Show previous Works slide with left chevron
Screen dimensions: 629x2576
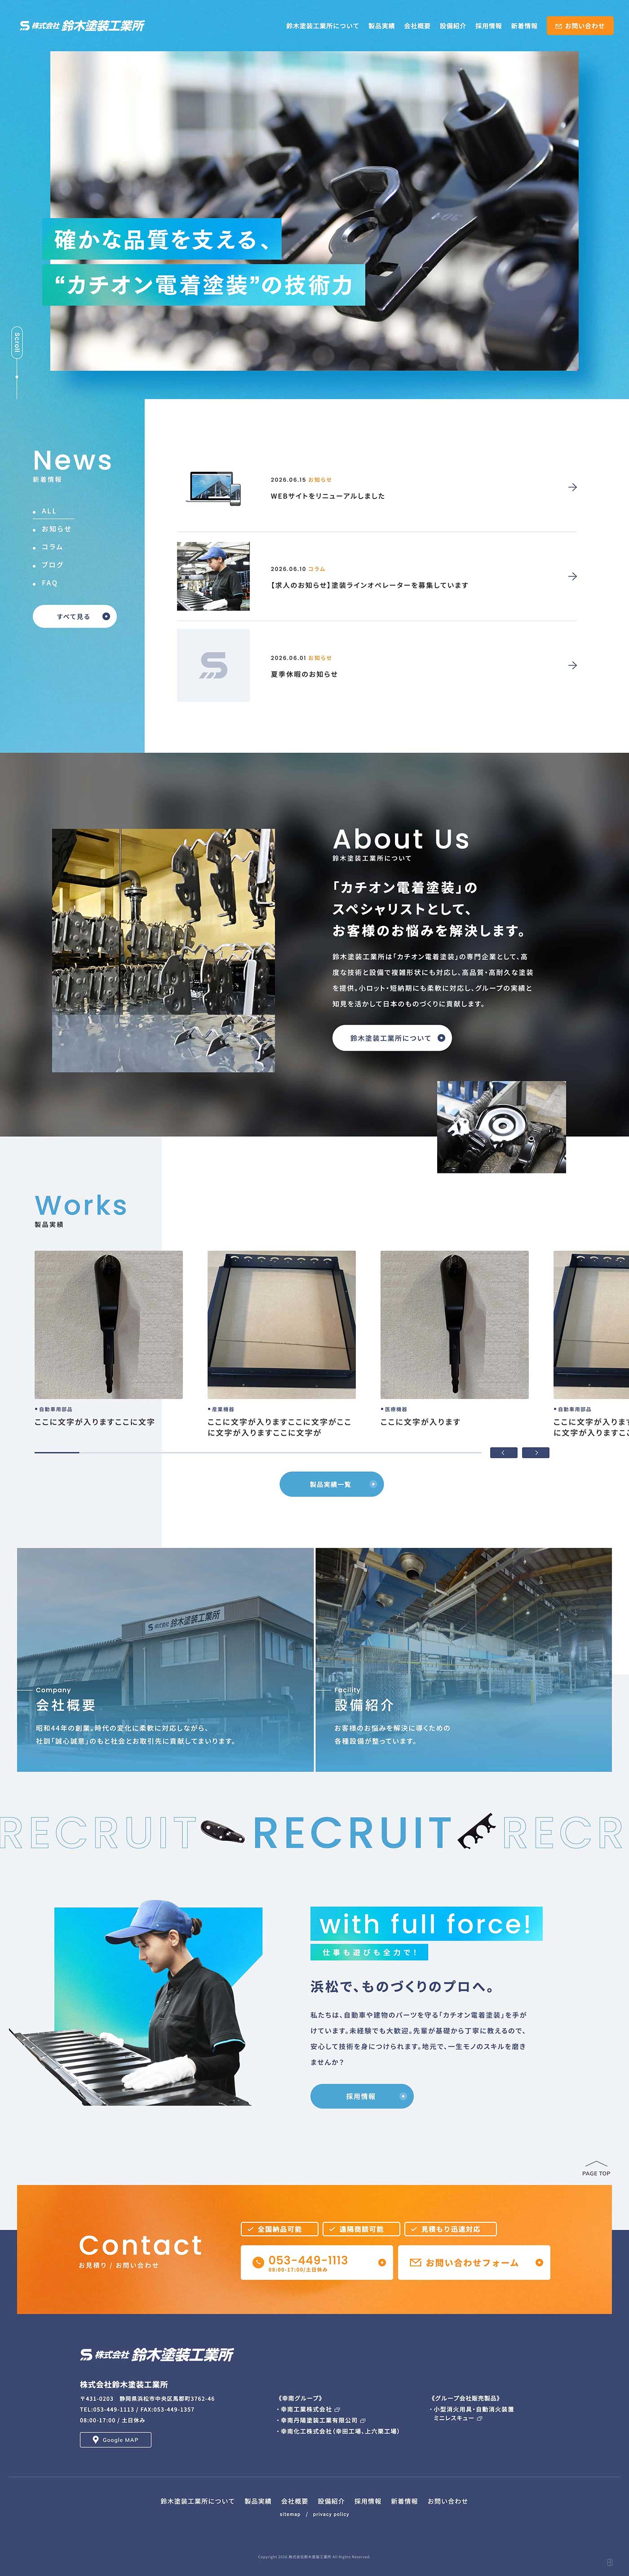point(504,1453)
